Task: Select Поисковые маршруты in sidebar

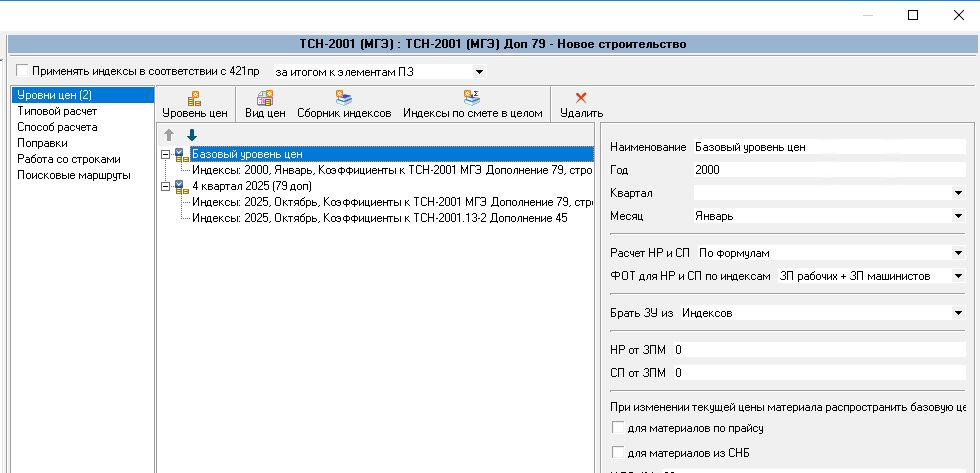Action: [74, 175]
